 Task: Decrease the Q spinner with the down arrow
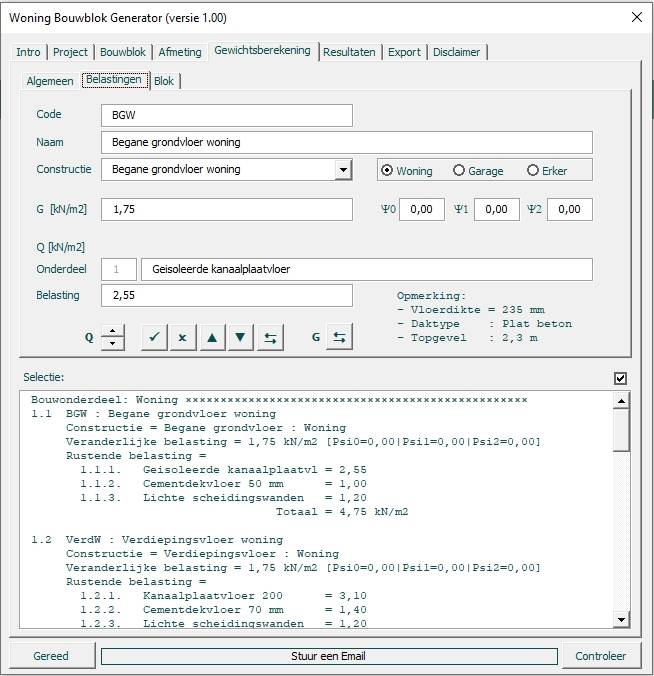[x=113, y=344]
